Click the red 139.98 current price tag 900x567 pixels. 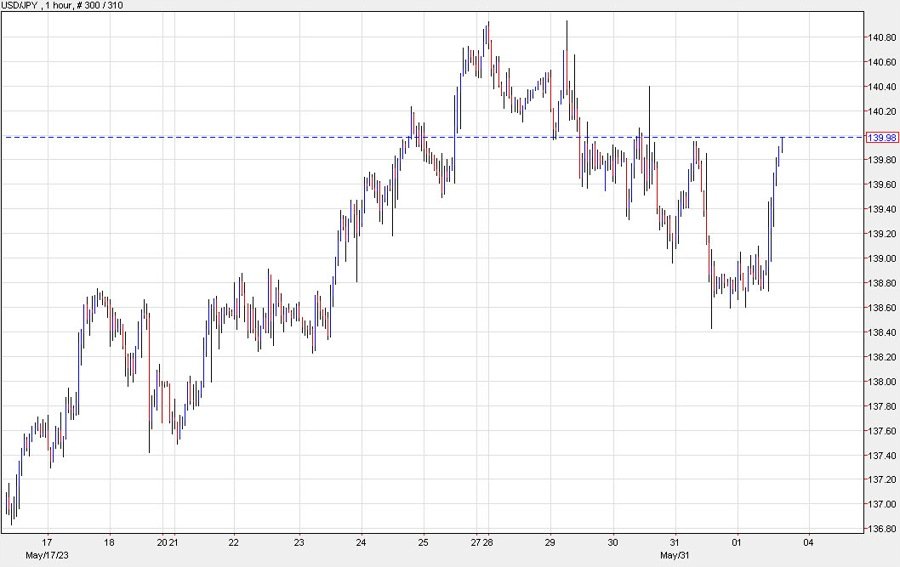pyautogui.click(x=881, y=137)
